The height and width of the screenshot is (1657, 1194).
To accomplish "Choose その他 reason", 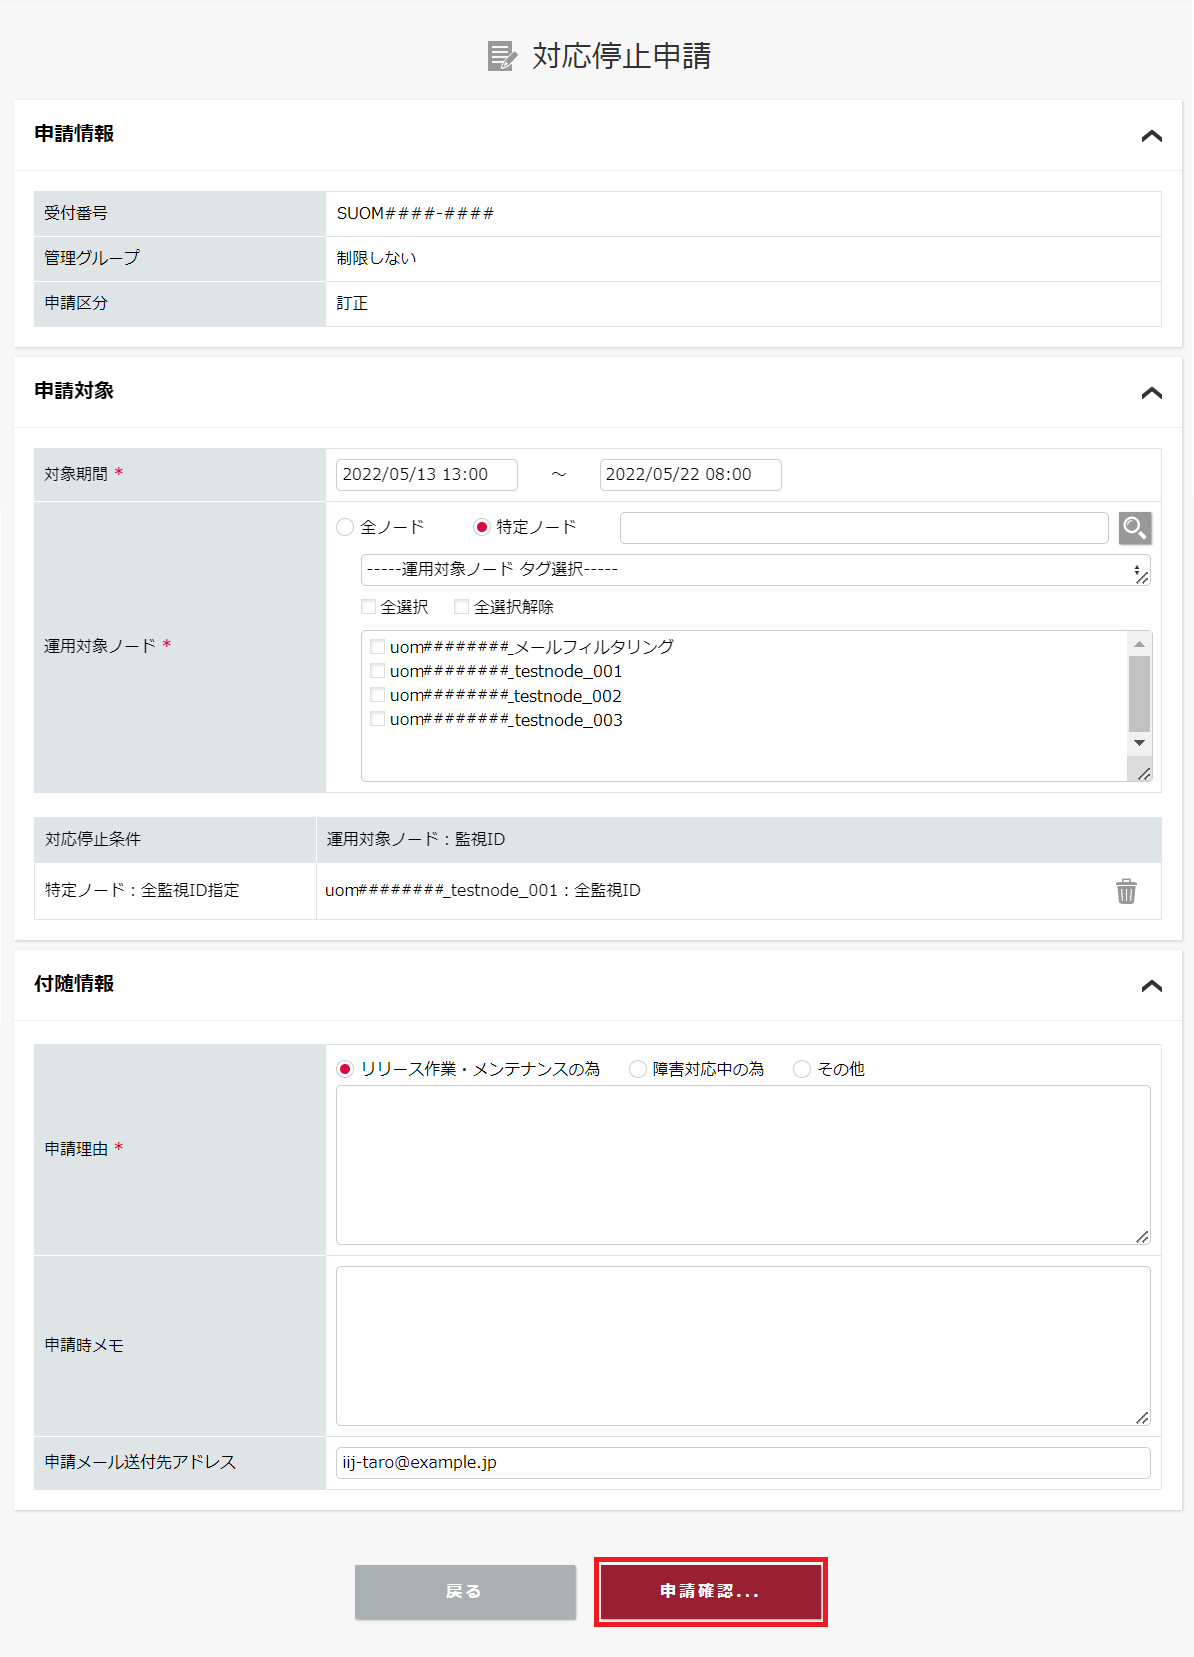I will tap(802, 1069).
